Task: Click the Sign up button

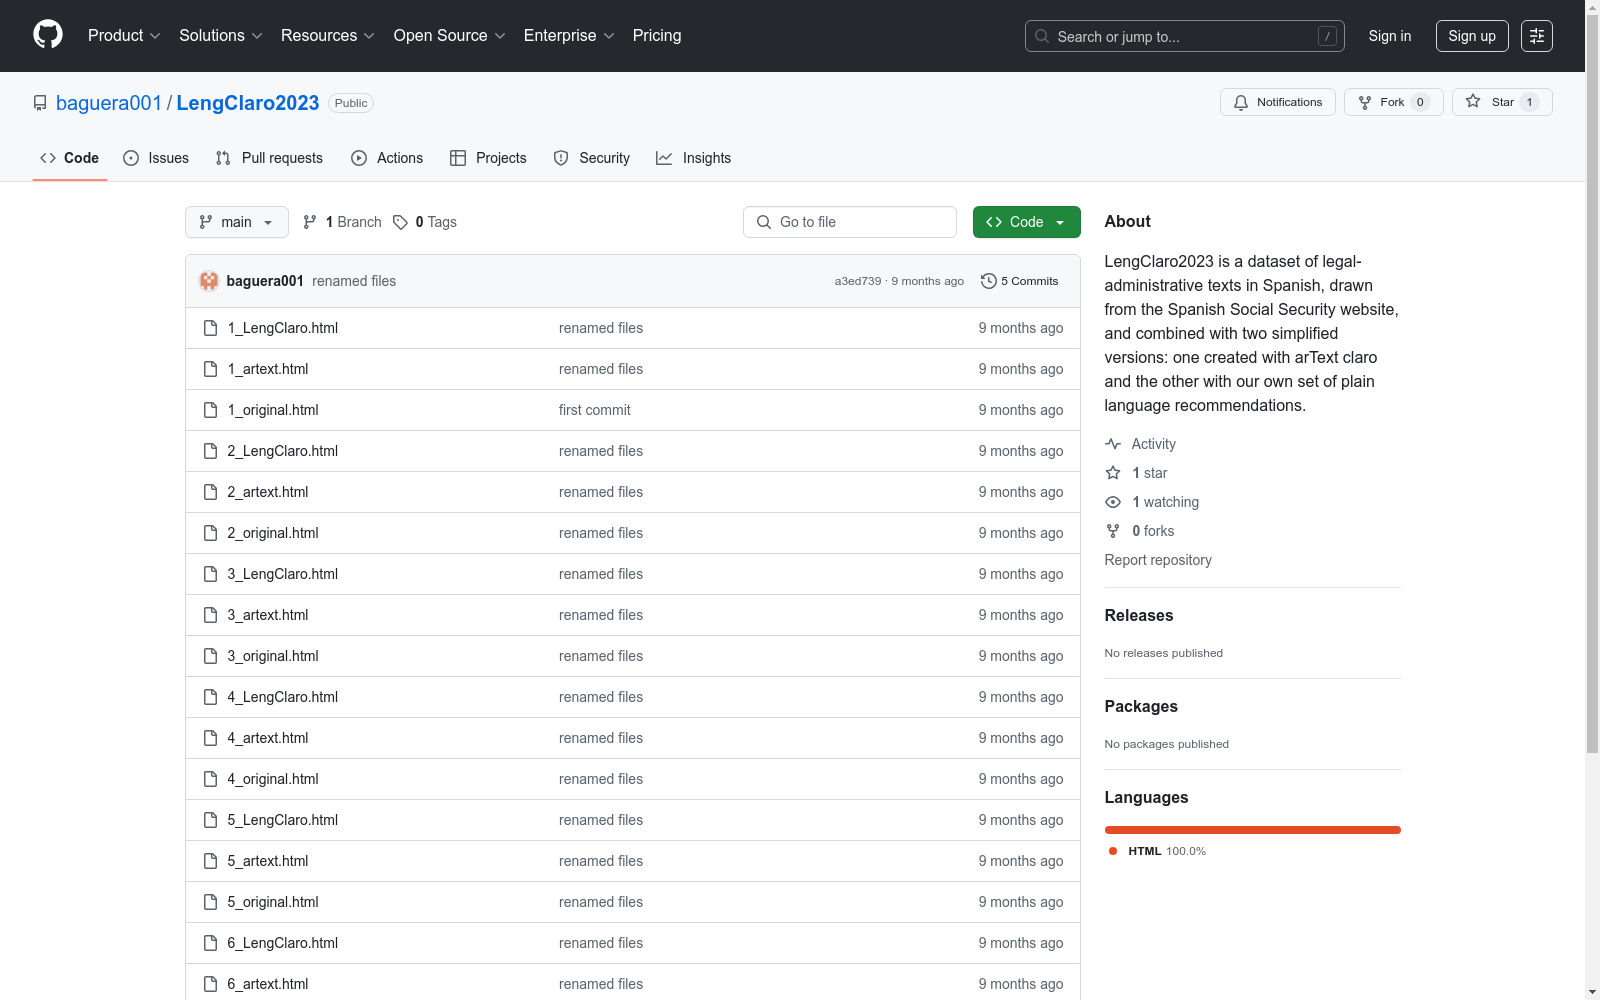Action: point(1472,36)
